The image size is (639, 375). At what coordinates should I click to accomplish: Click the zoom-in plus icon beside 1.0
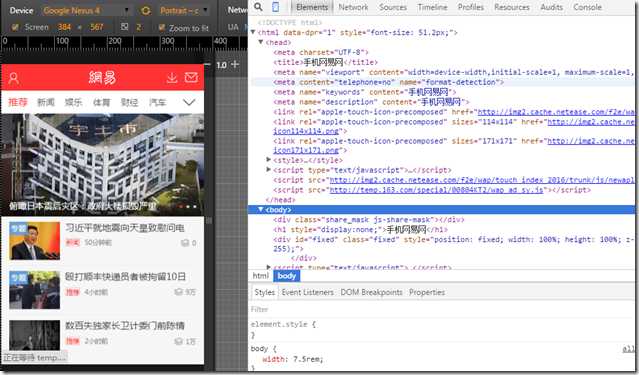click(x=235, y=64)
